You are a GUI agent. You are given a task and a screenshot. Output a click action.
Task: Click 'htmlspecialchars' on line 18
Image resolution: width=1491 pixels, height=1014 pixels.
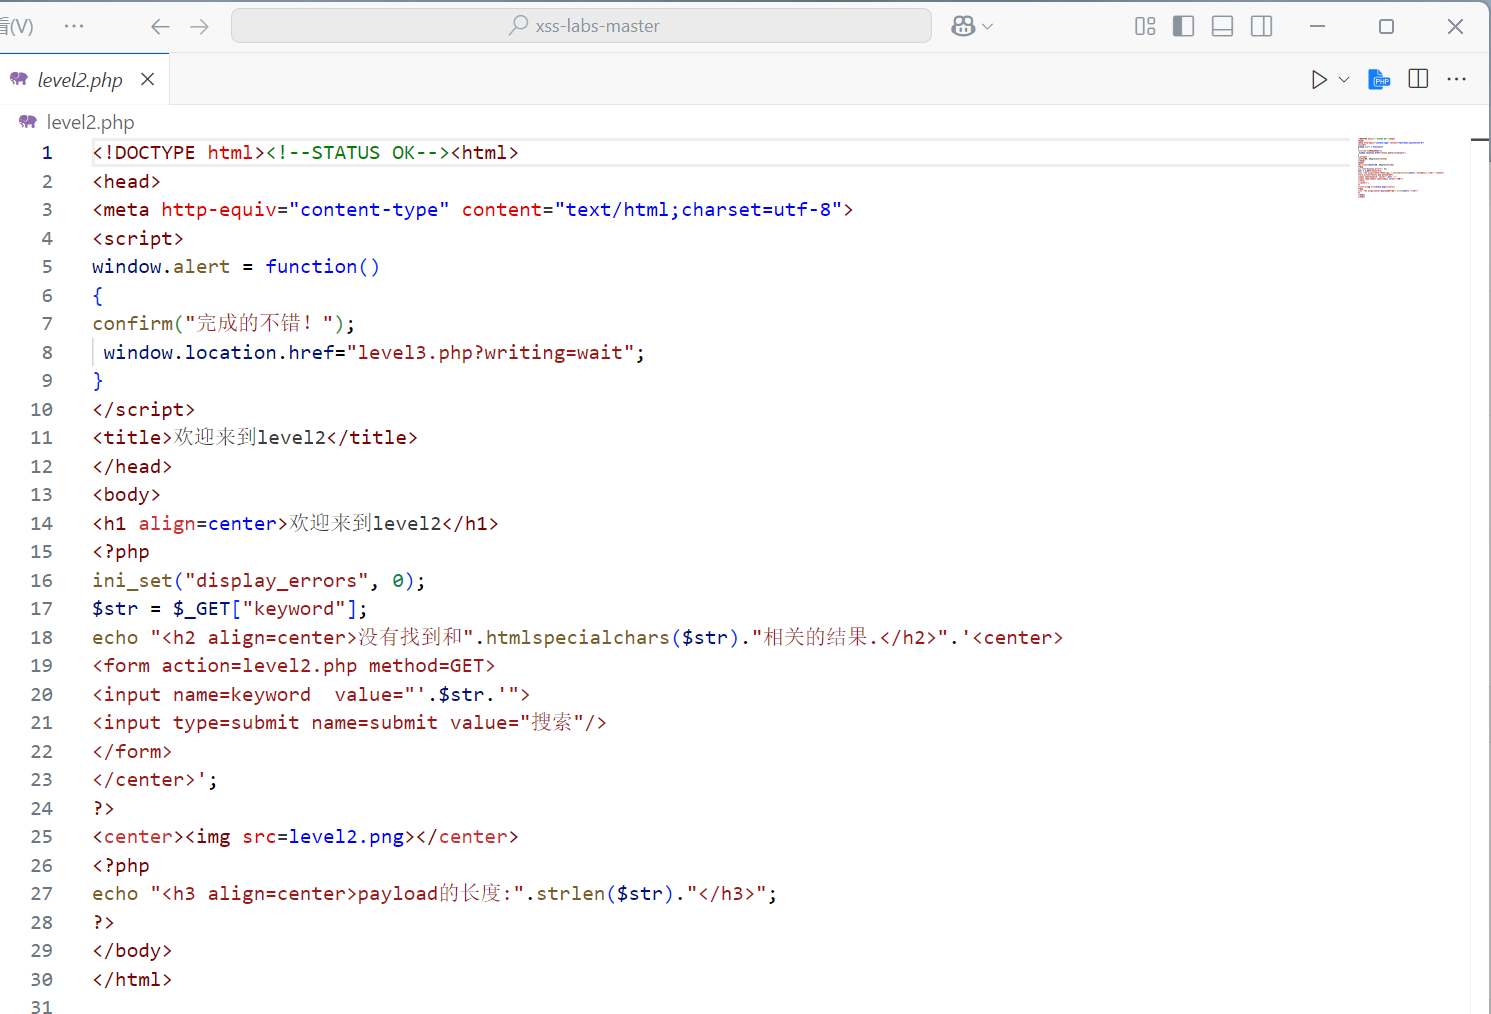coord(578,638)
